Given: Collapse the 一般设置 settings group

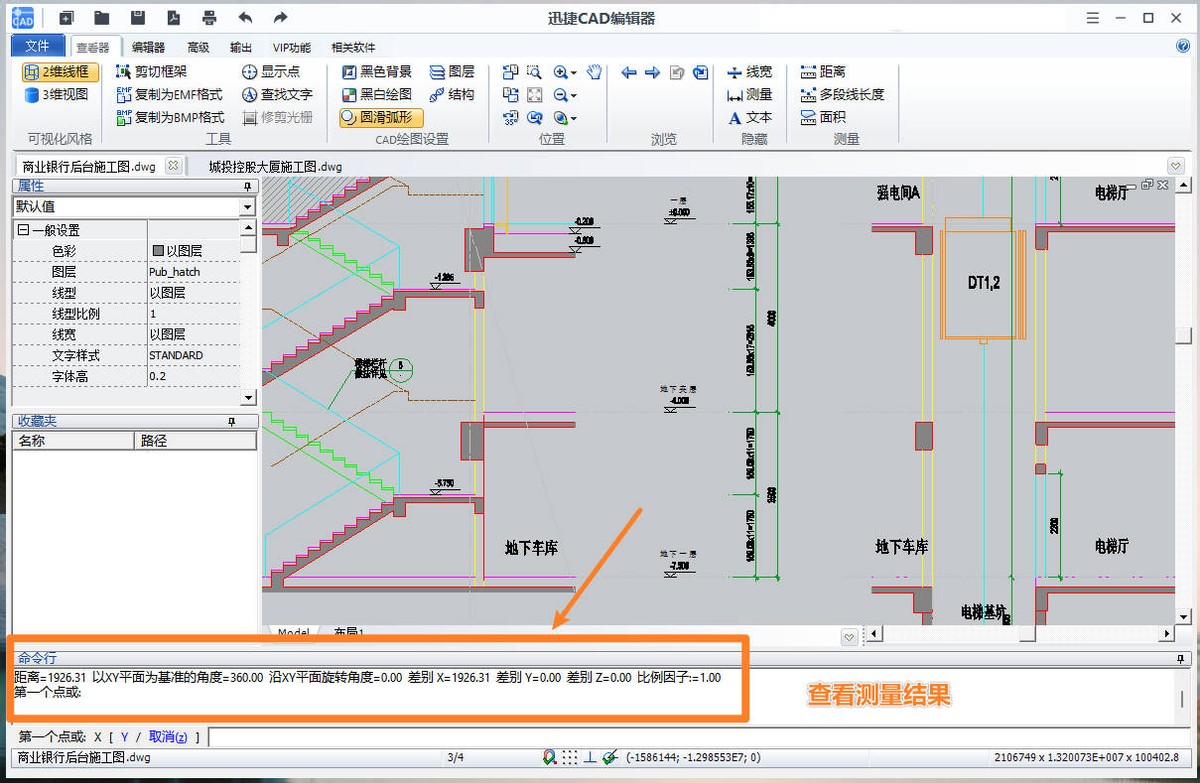Looking at the screenshot, I should point(22,228).
